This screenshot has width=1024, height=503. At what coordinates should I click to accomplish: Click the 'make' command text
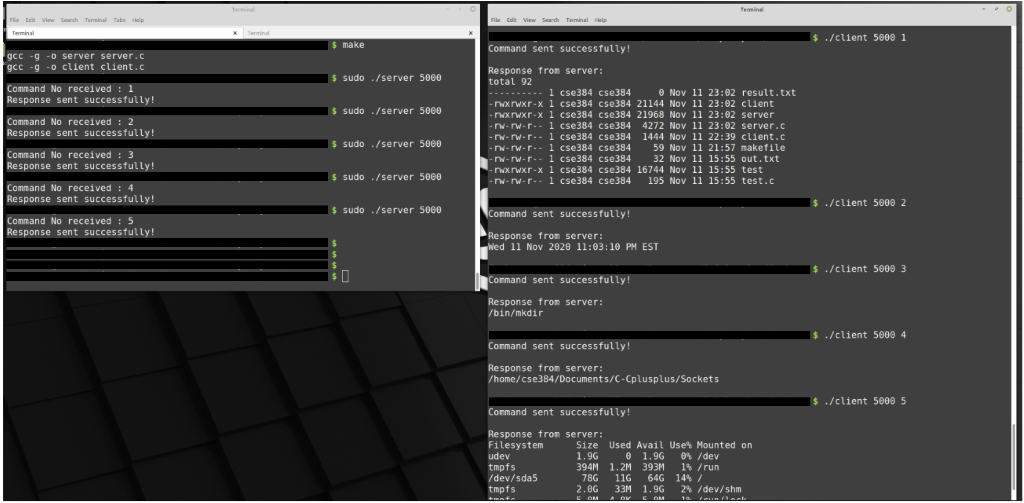click(x=353, y=45)
